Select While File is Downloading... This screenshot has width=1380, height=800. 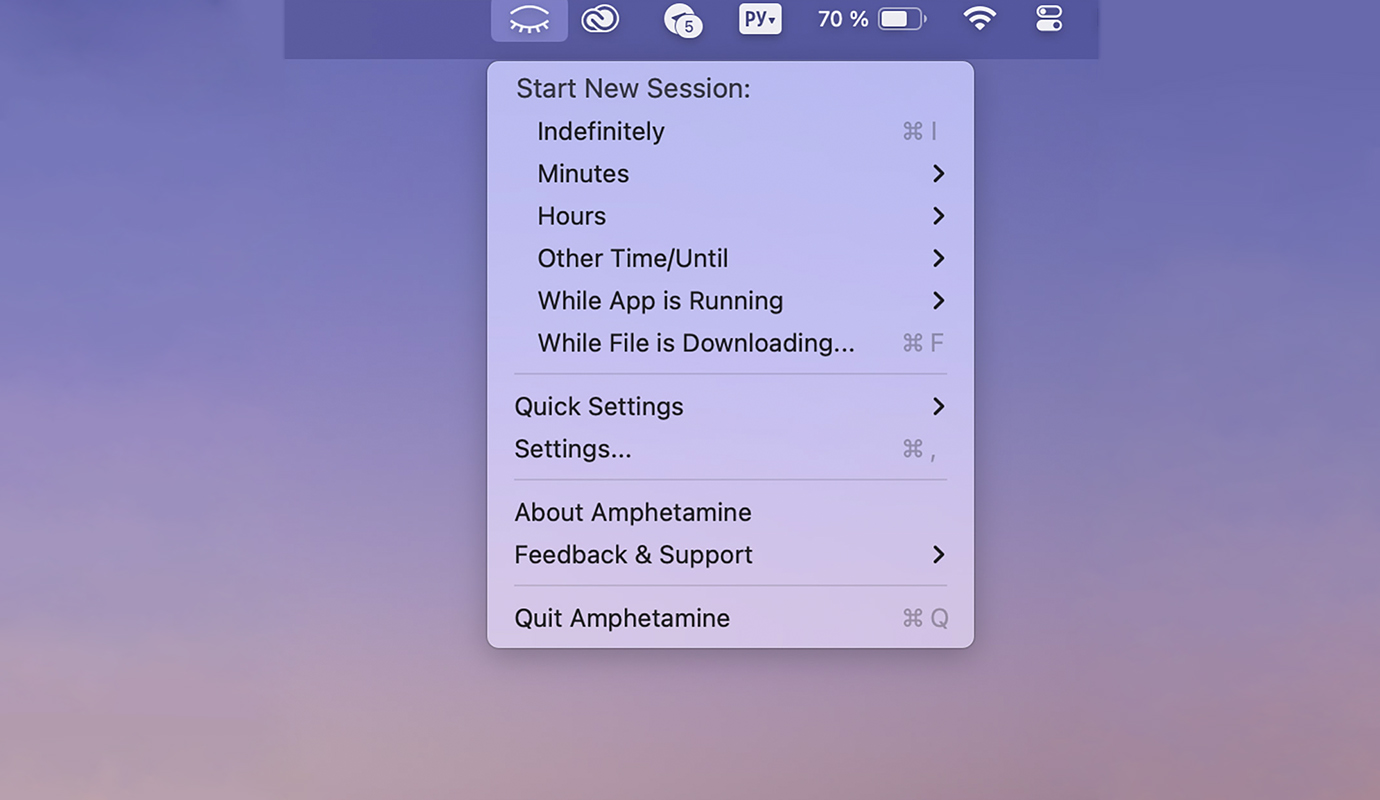pyautogui.click(x=730, y=343)
